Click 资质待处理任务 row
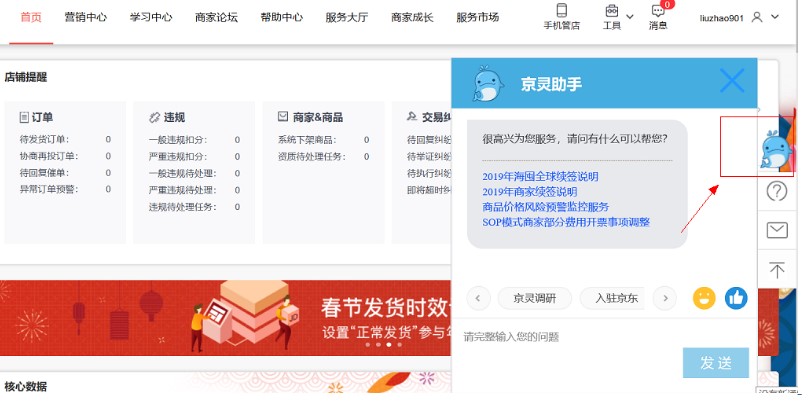Viewport: 808px width, 408px height. [x=324, y=157]
